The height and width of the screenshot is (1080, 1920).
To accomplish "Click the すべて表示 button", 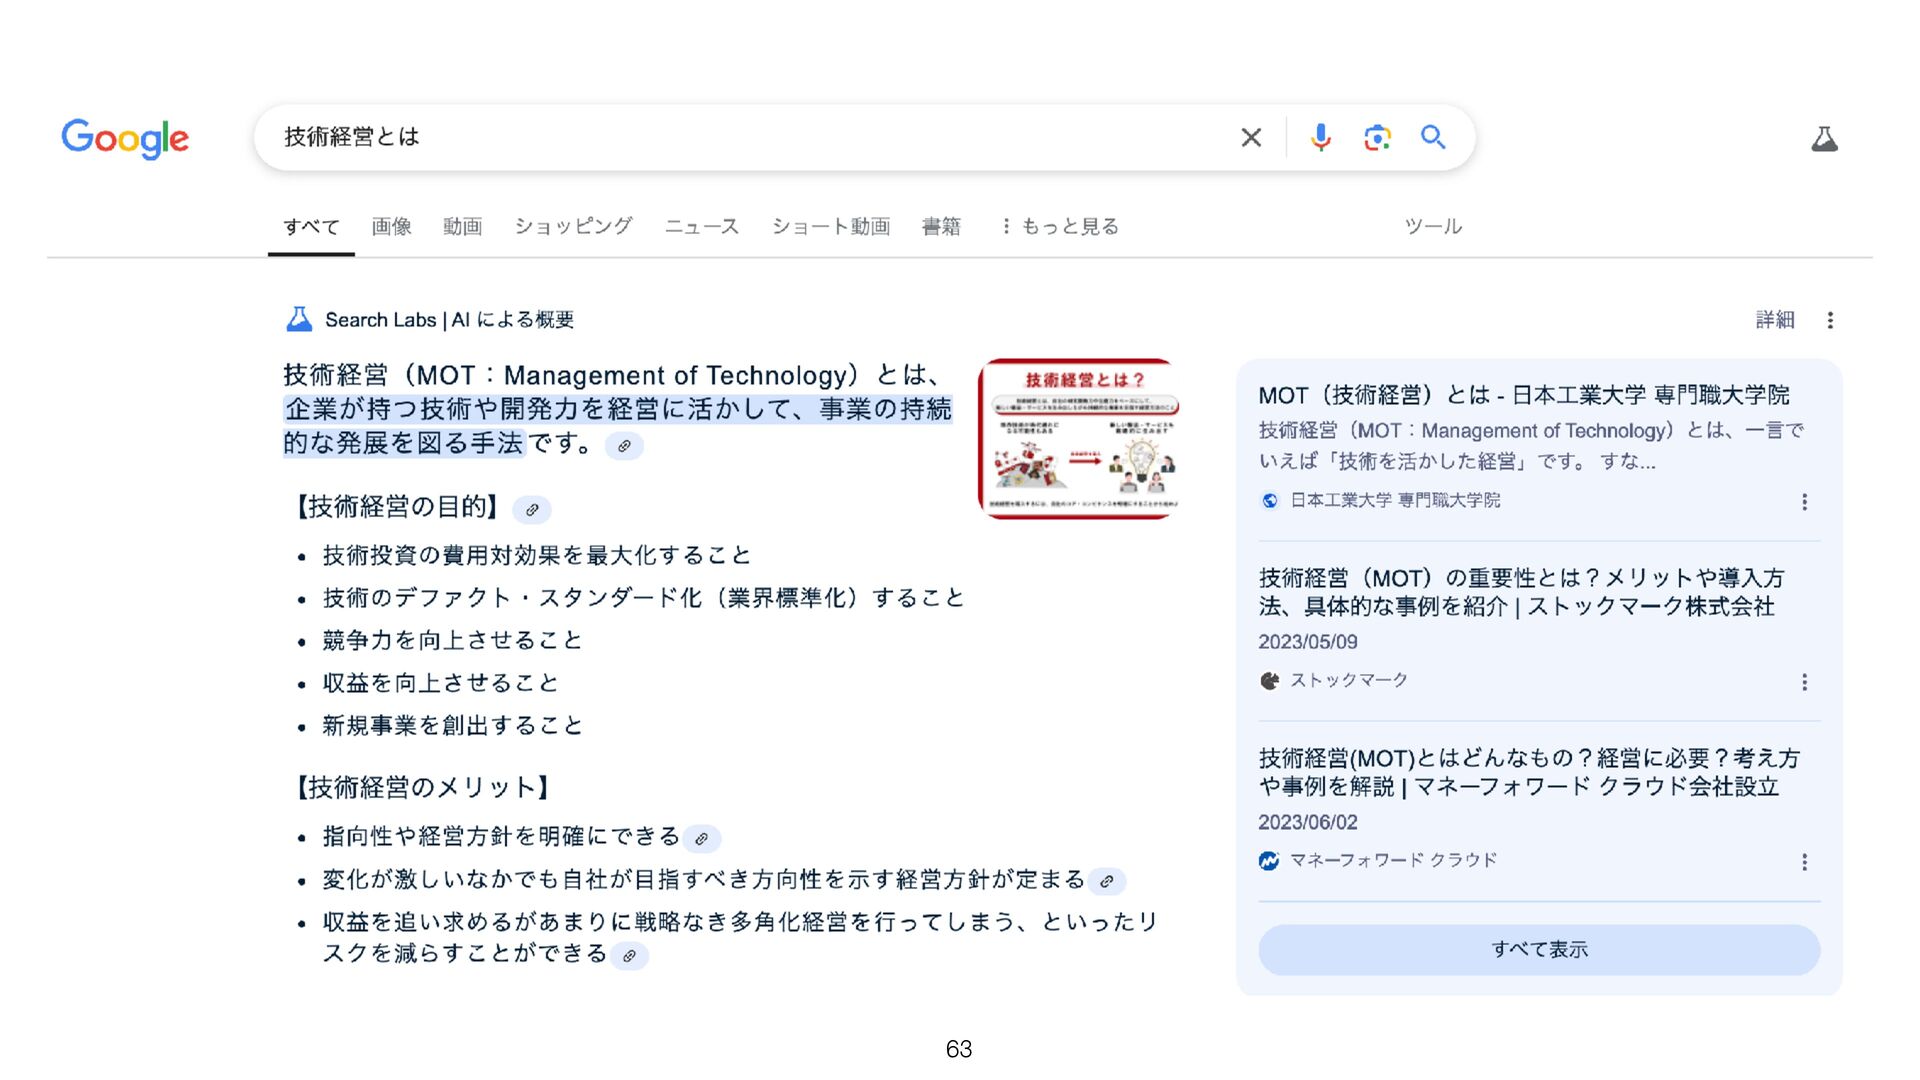I will click(1538, 949).
